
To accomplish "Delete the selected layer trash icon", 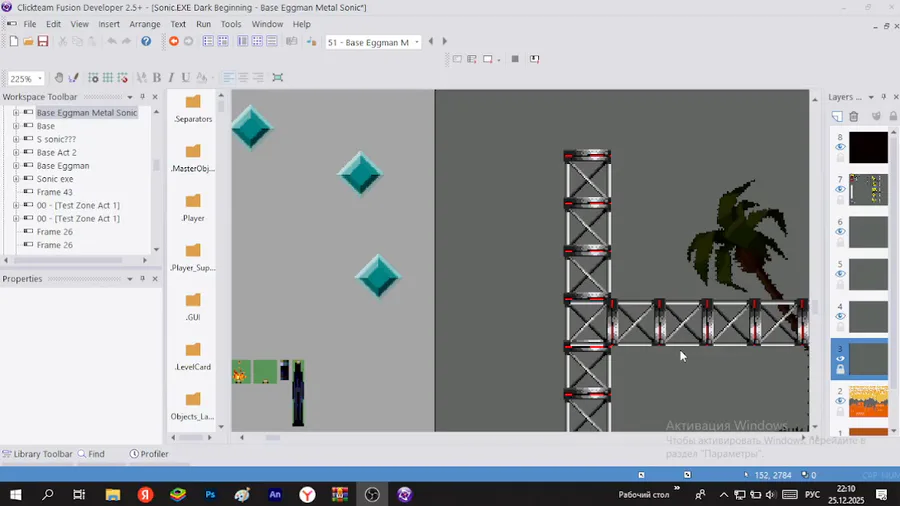I will (854, 116).
